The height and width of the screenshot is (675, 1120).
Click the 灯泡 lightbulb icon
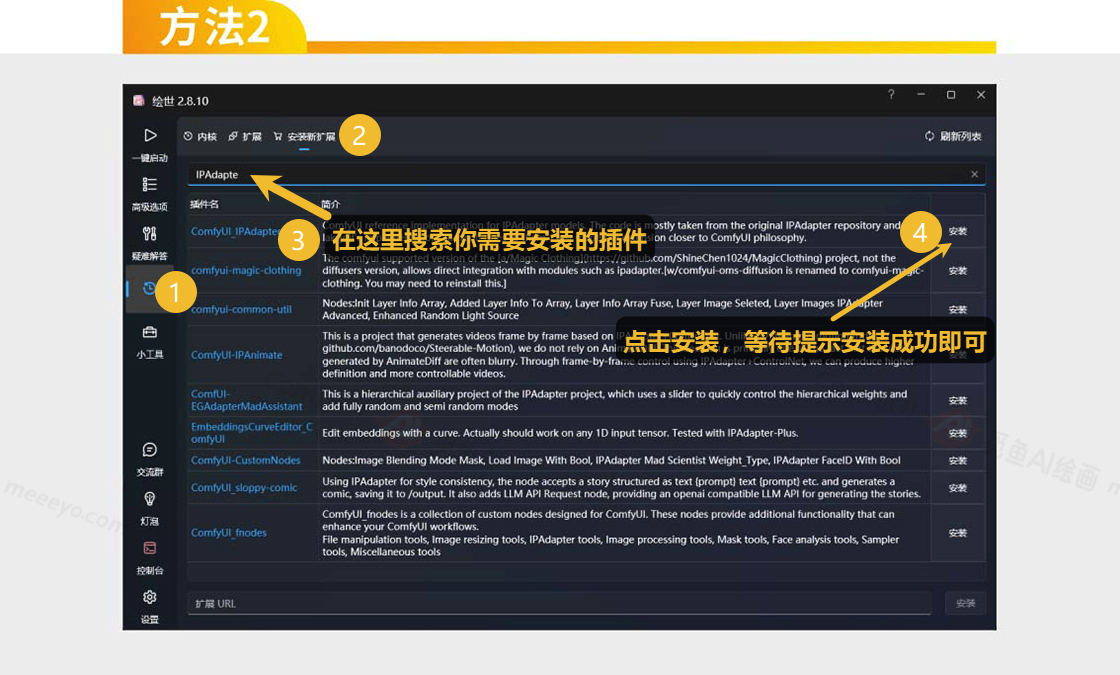[x=150, y=499]
